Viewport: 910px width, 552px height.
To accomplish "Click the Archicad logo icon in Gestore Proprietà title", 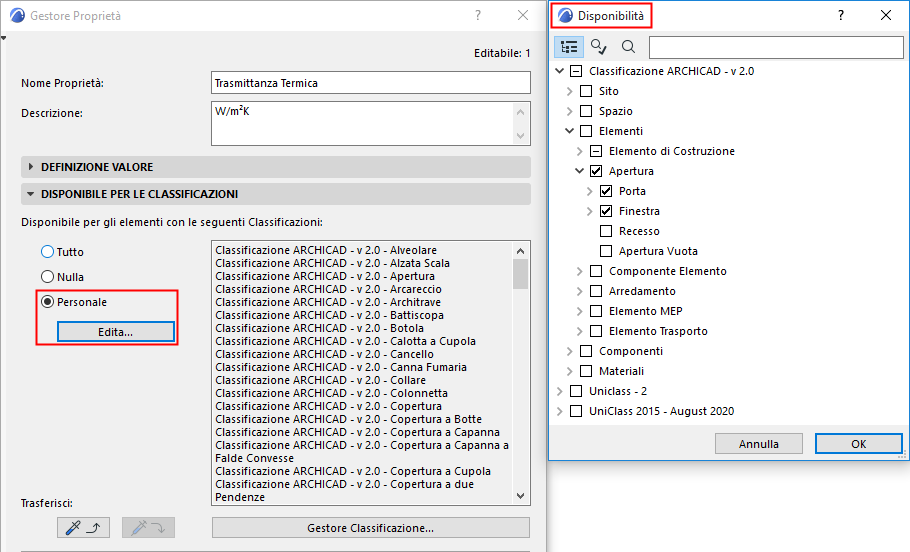I will click(x=17, y=16).
